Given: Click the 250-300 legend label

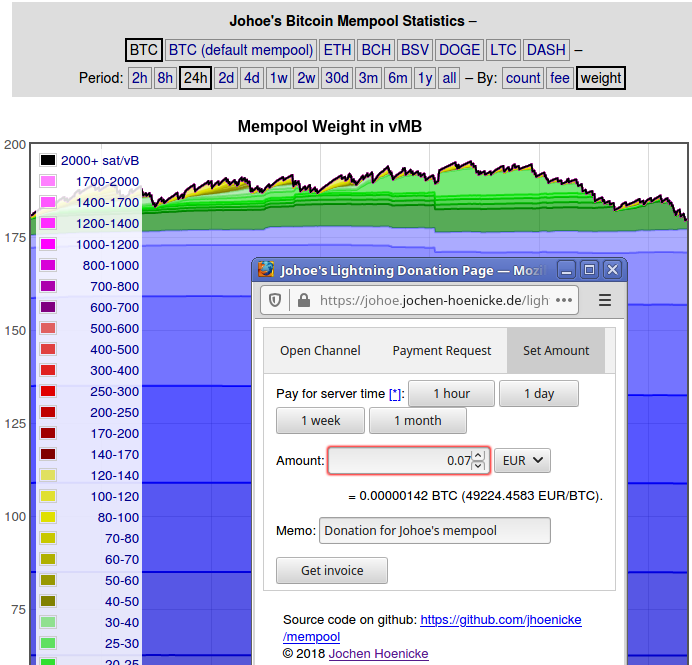Looking at the screenshot, I should tap(115, 391).
